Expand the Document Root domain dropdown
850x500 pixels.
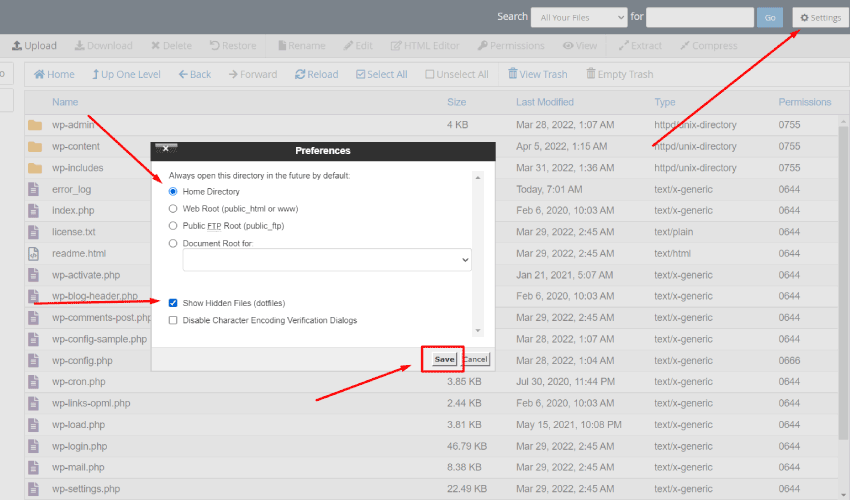[x=326, y=260]
